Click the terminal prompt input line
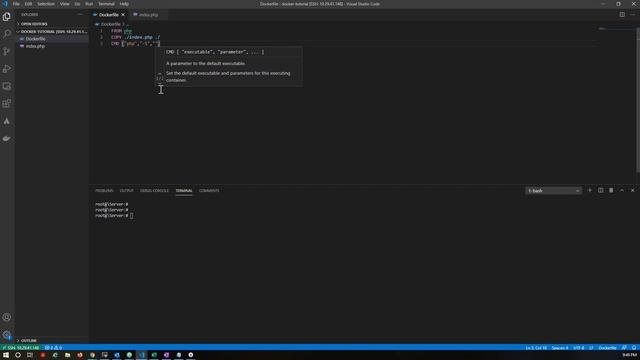The height and width of the screenshot is (360, 640). point(114,216)
